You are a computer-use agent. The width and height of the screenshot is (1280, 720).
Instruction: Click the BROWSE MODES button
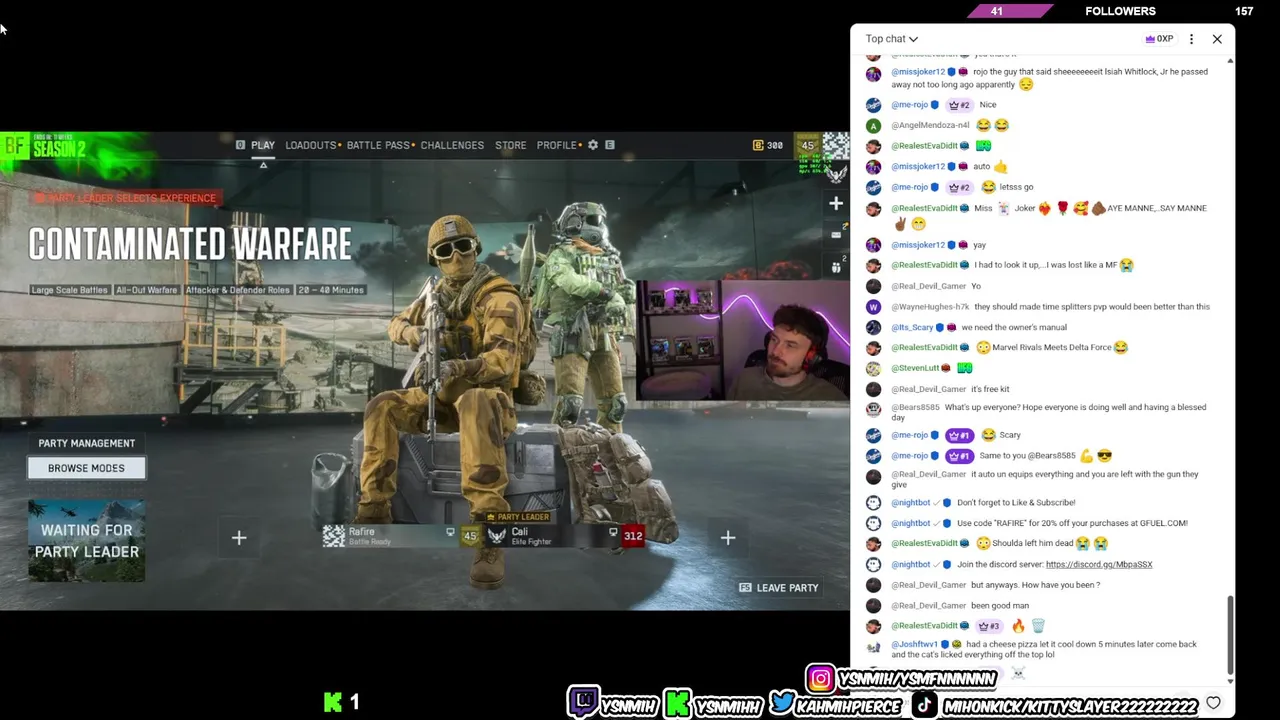[87, 468]
